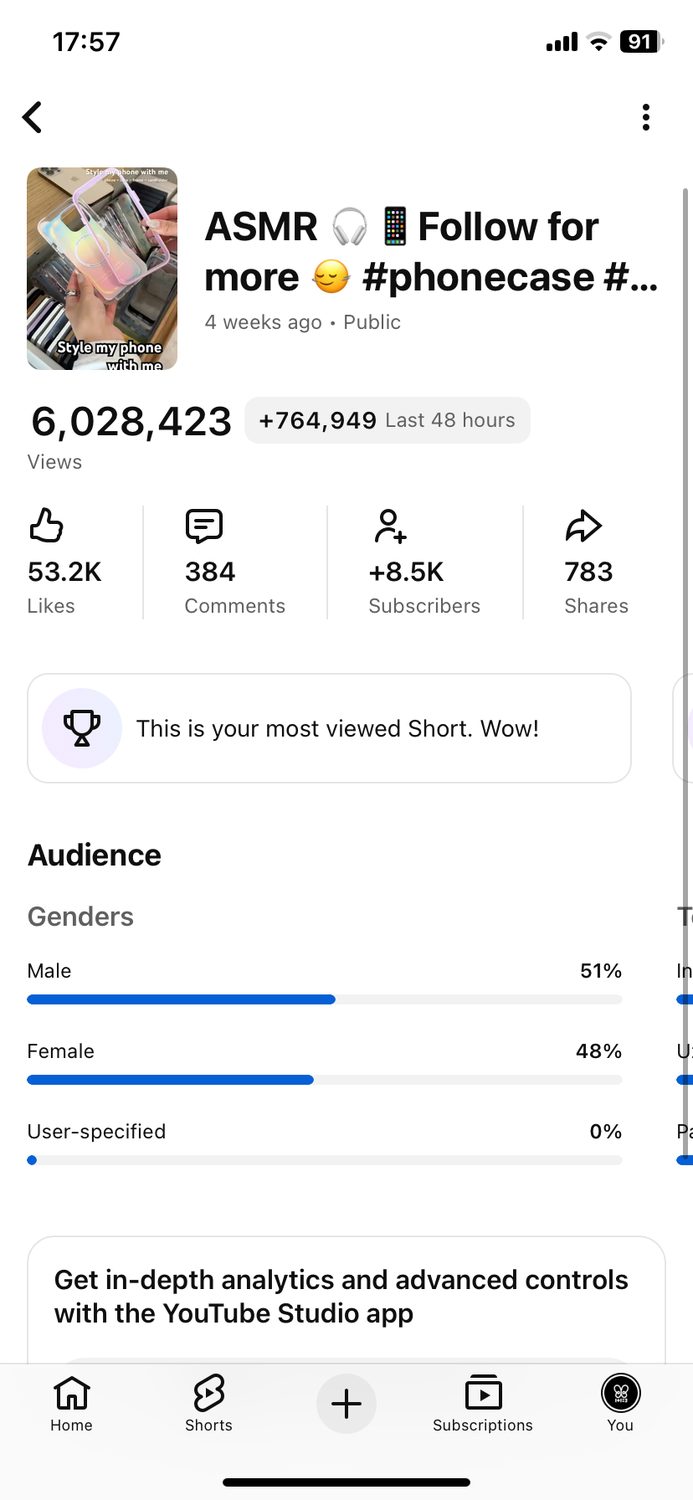Image resolution: width=693 pixels, height=1500 pixels.
Task: Open the phone case video thumbnail
Action: tap(102, 269)
